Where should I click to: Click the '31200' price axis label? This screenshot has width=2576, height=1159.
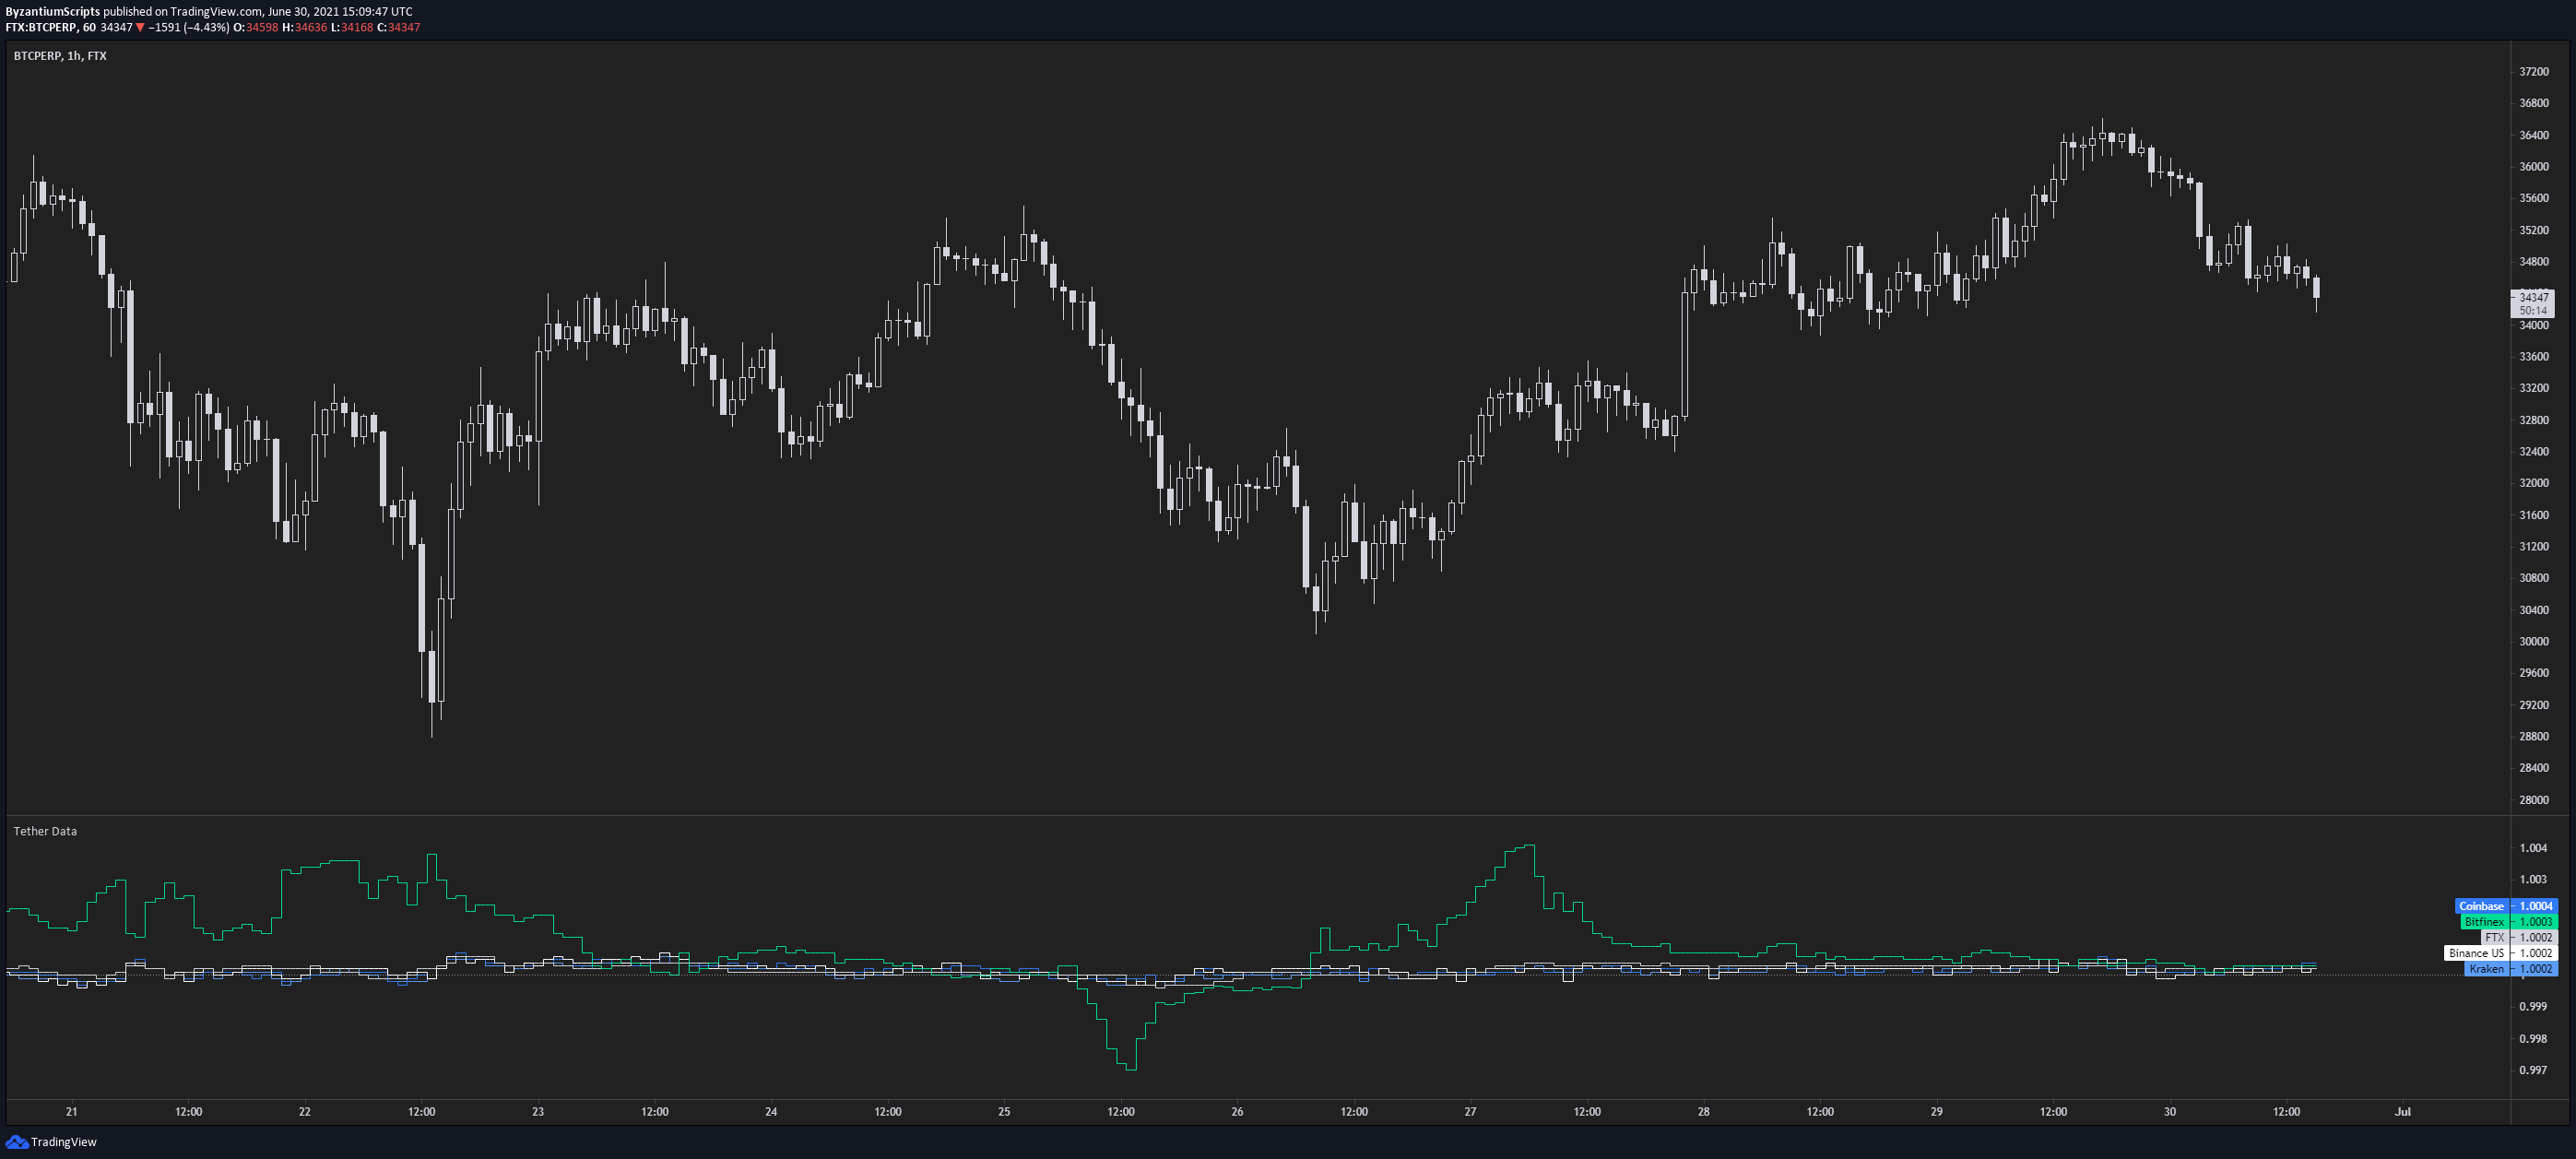coord(2534,547)
